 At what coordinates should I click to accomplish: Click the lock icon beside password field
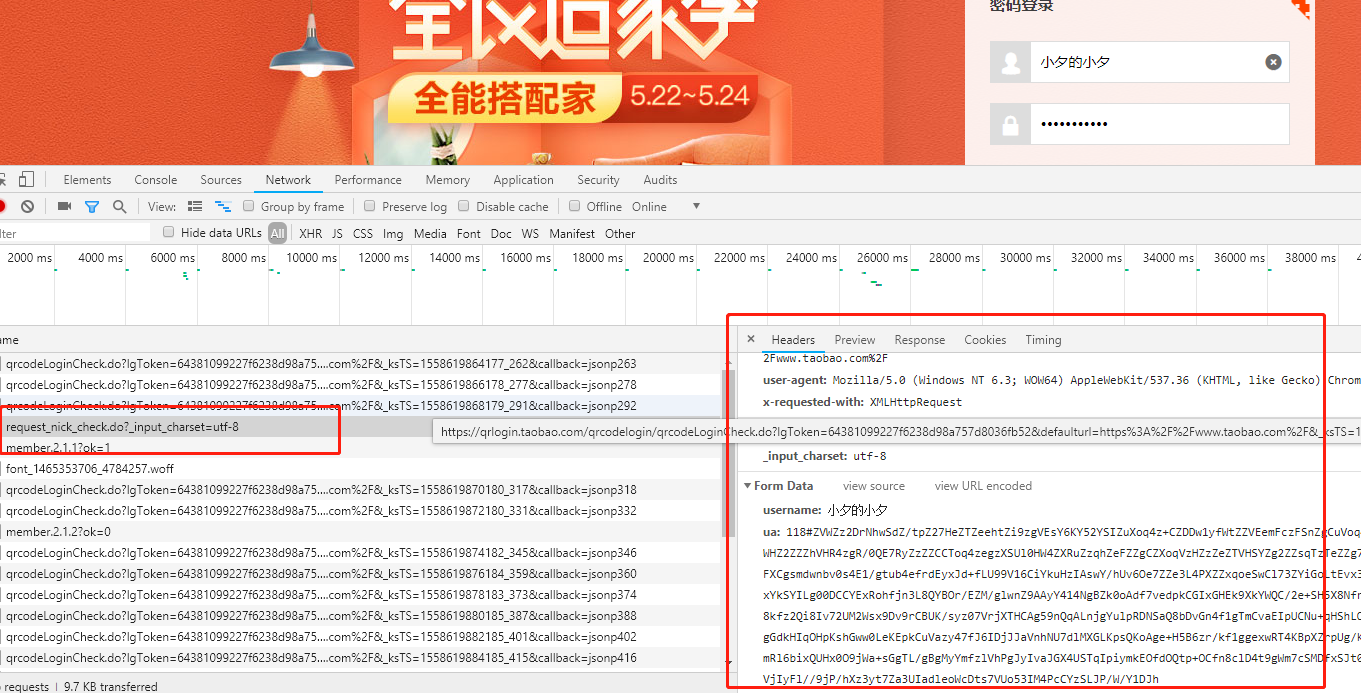coord(1010,124)
